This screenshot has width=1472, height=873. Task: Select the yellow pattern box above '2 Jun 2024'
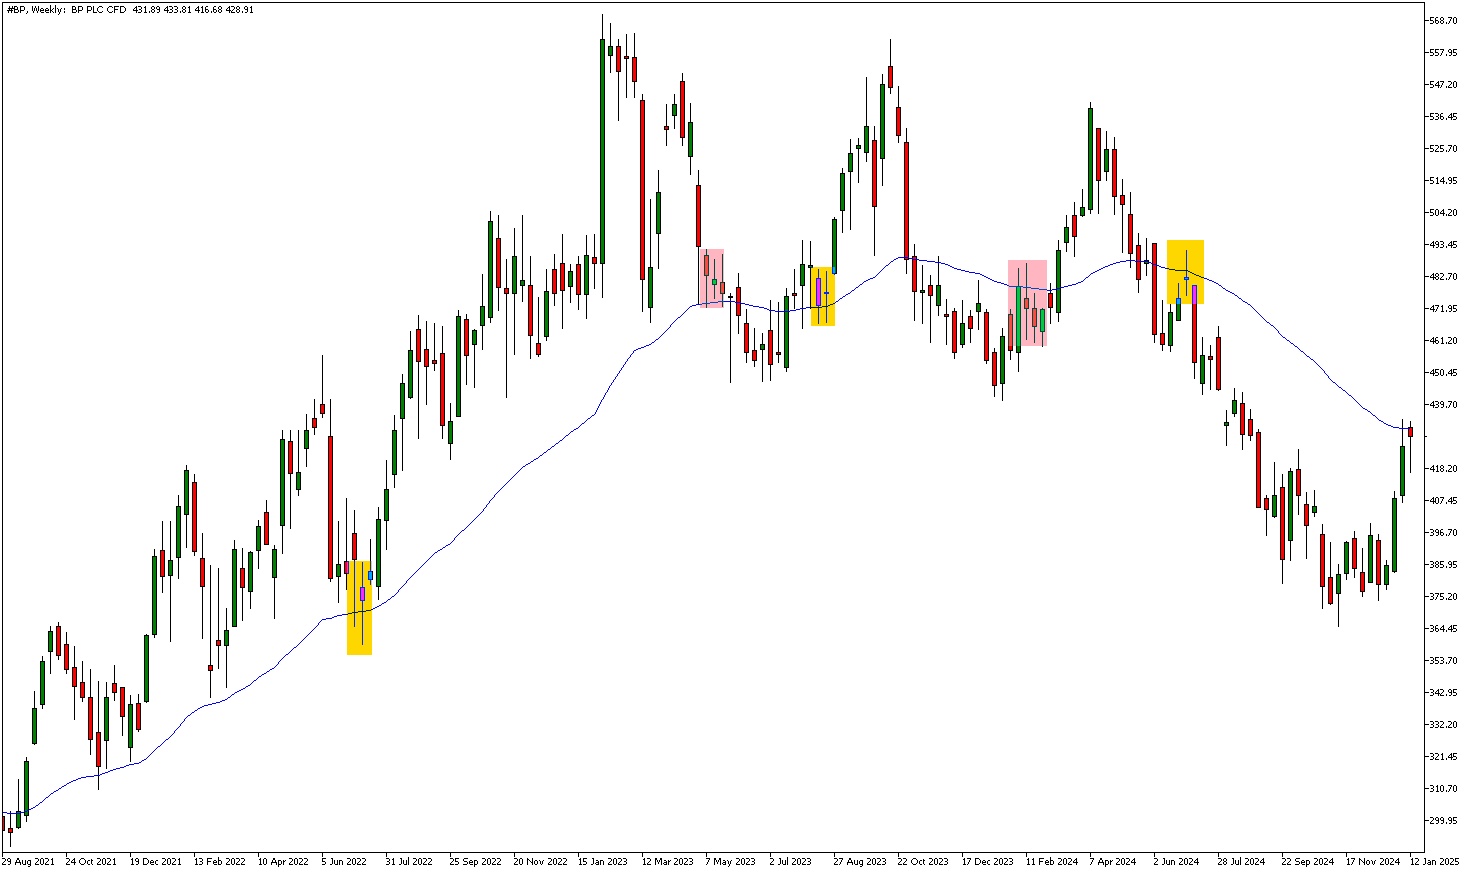1185,272
